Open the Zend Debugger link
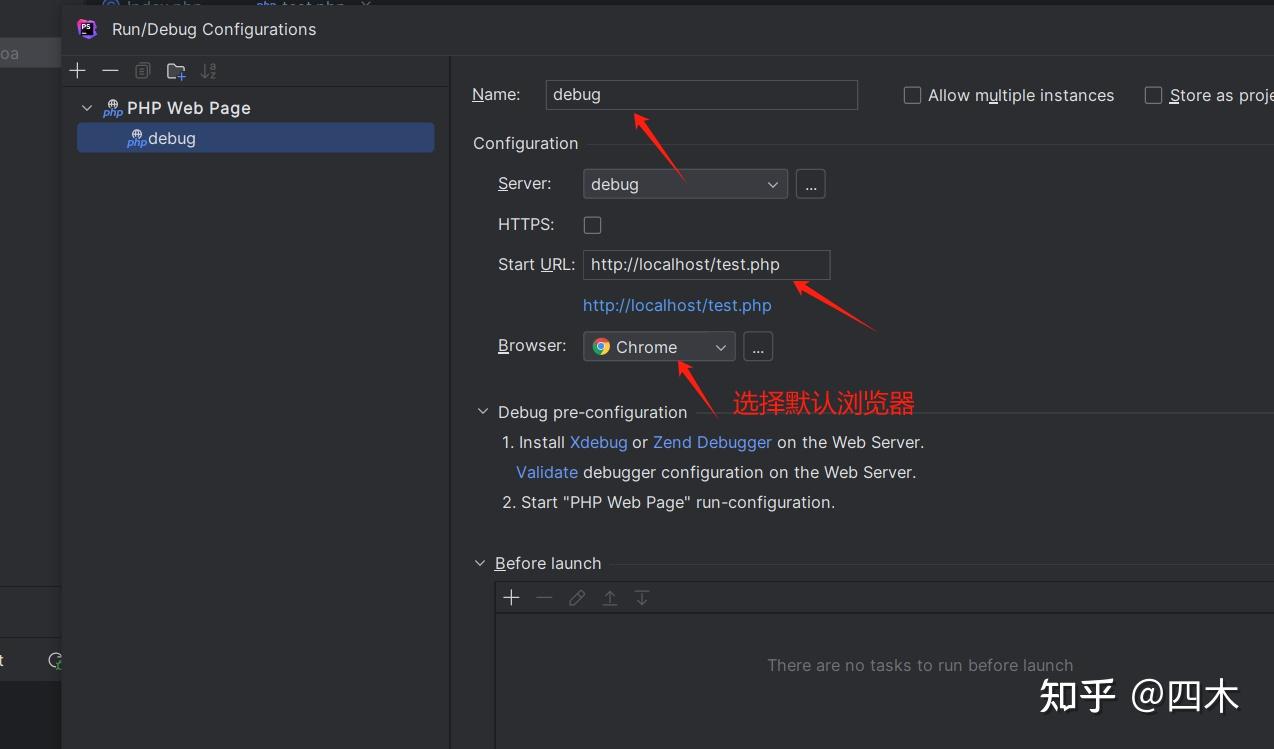Image resolution: width=1274 pixels, height=749 pixels. click(713, 442)
